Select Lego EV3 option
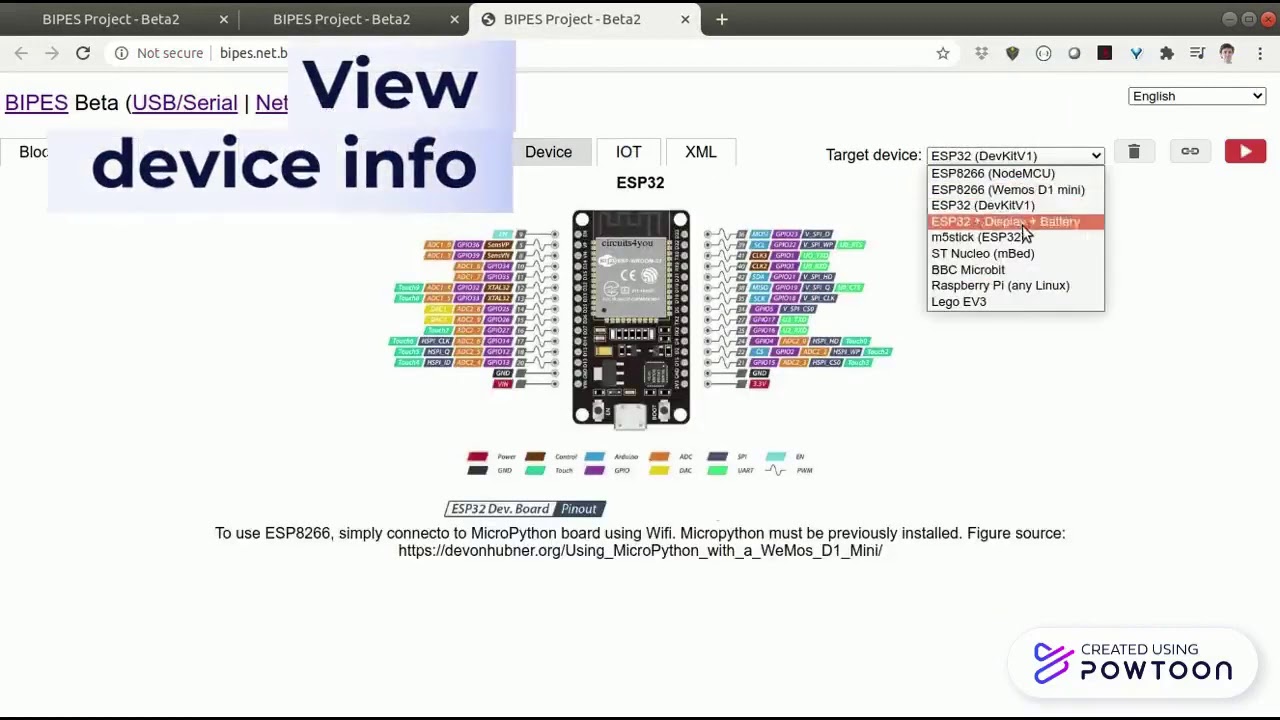This screenshot has height=720, width=1280. [1015, 301]
